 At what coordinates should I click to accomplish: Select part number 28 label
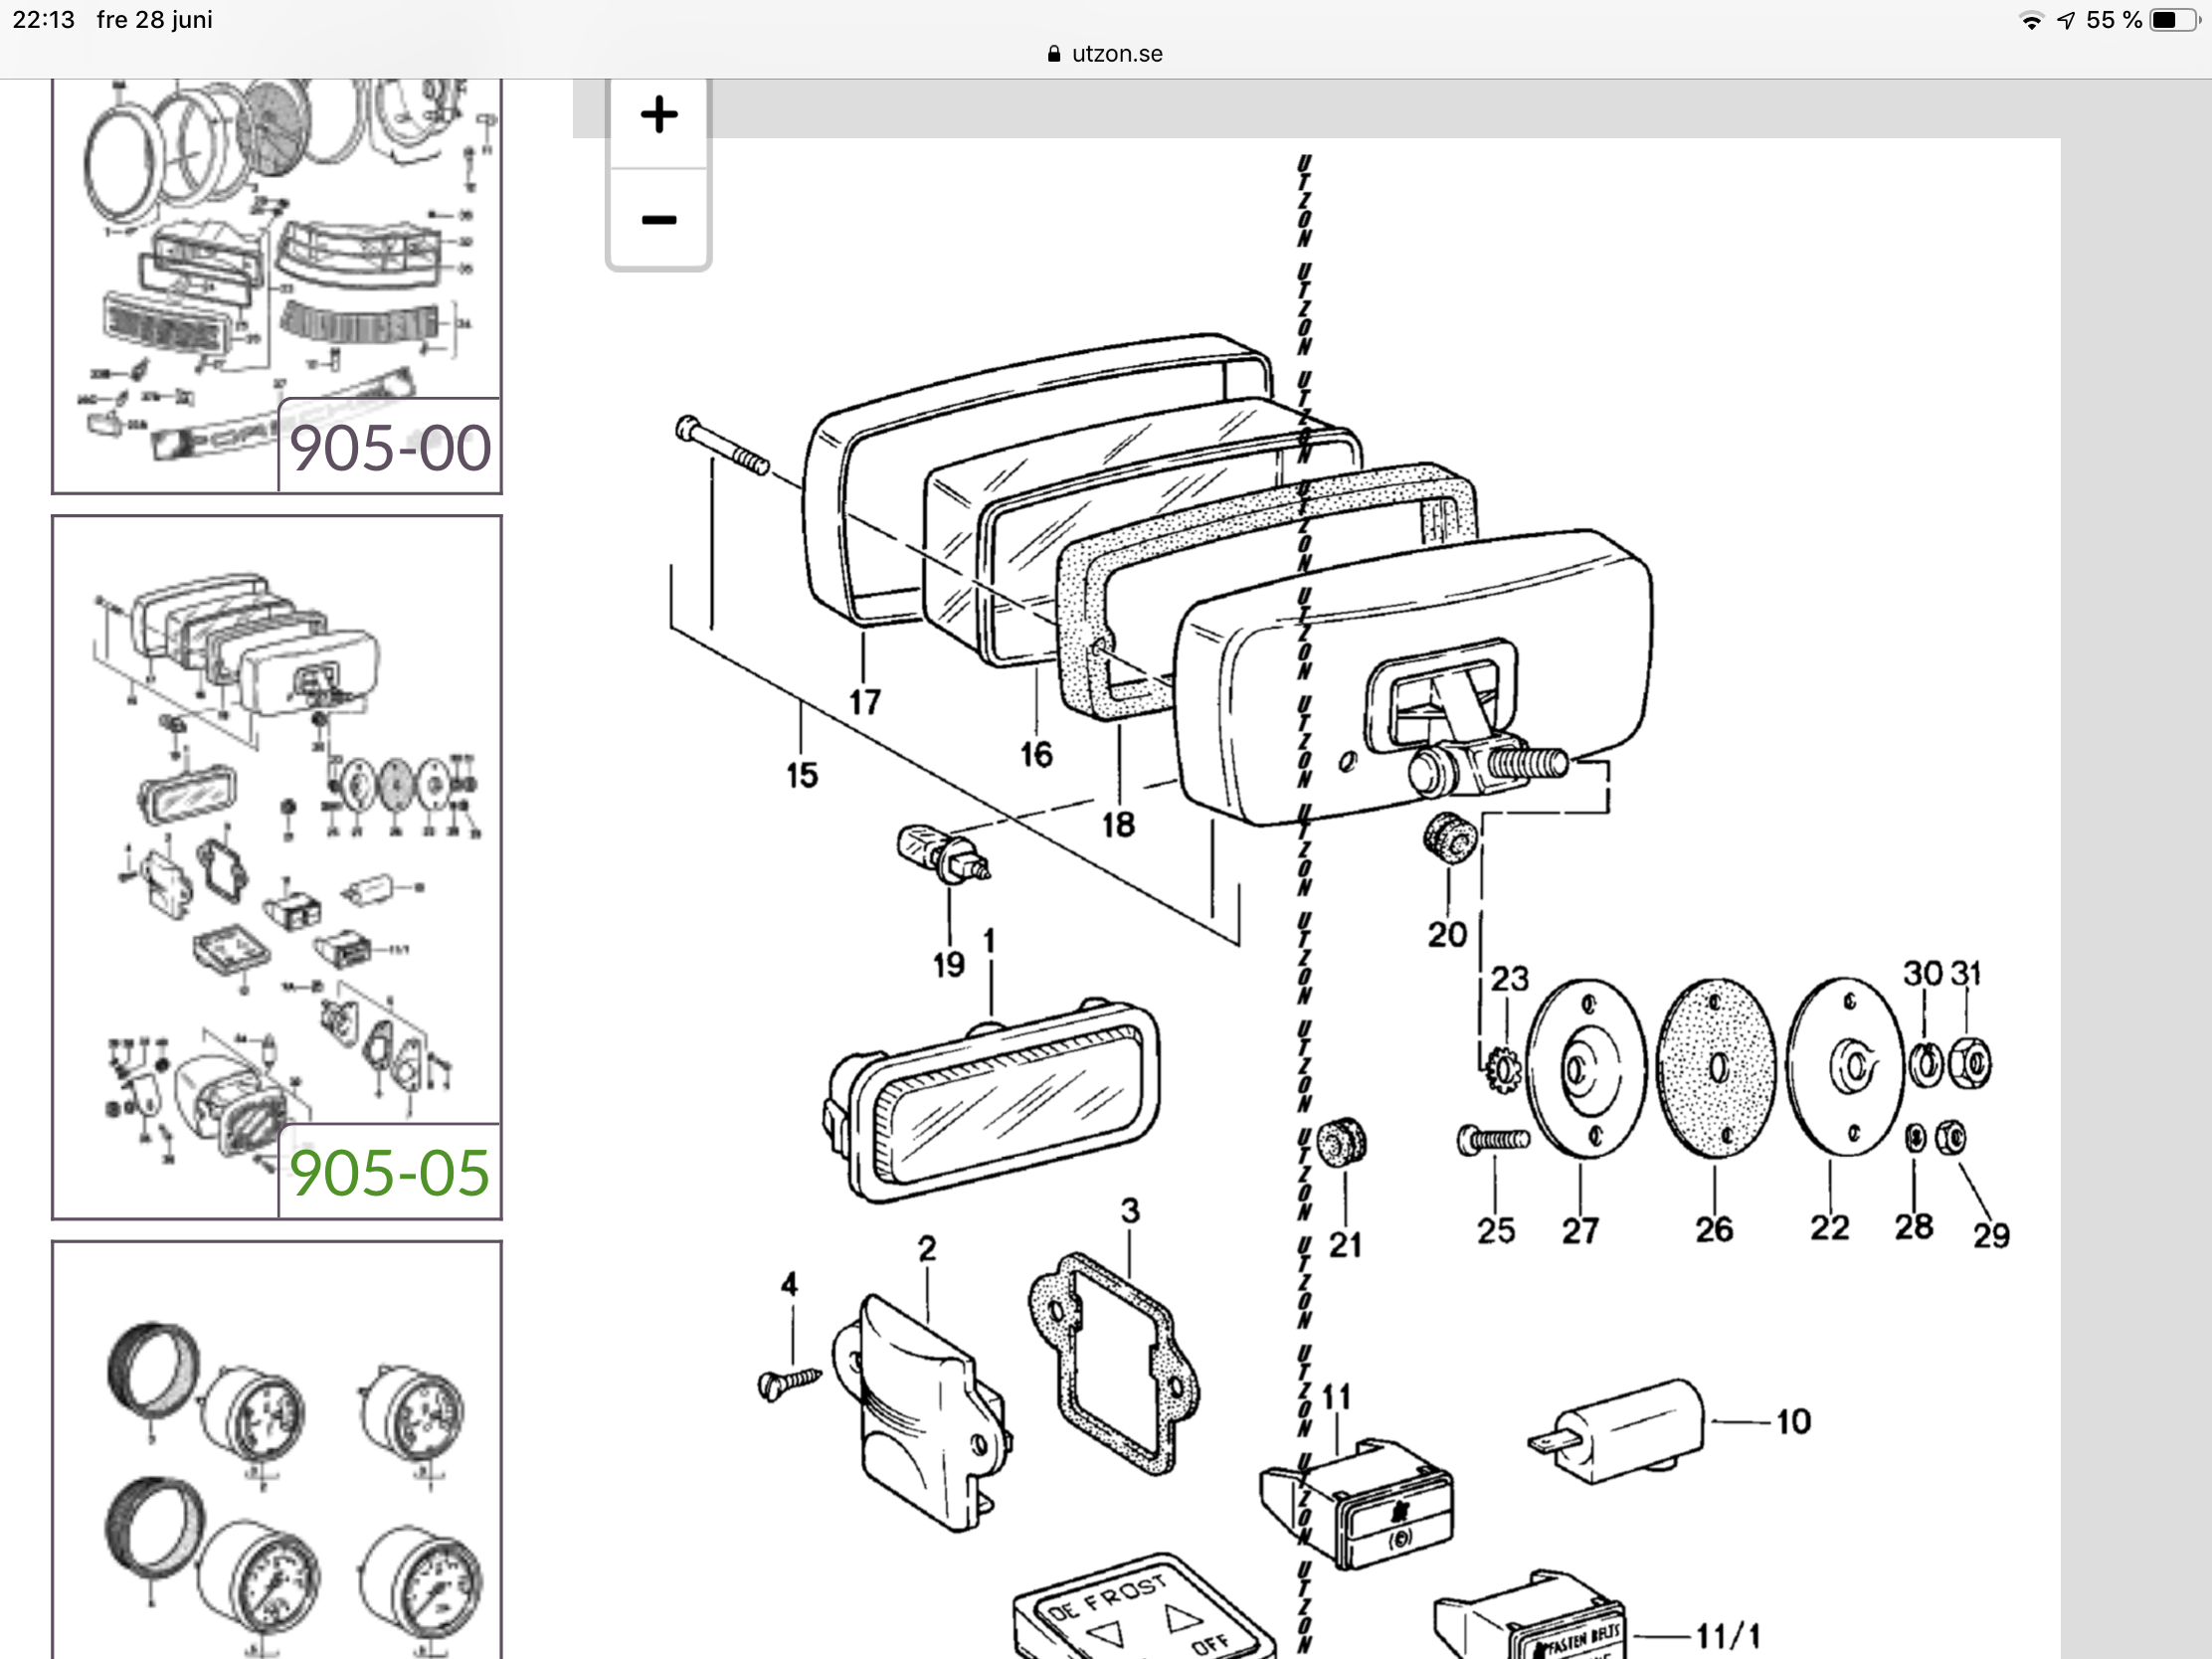(x=1914, y=1226)
